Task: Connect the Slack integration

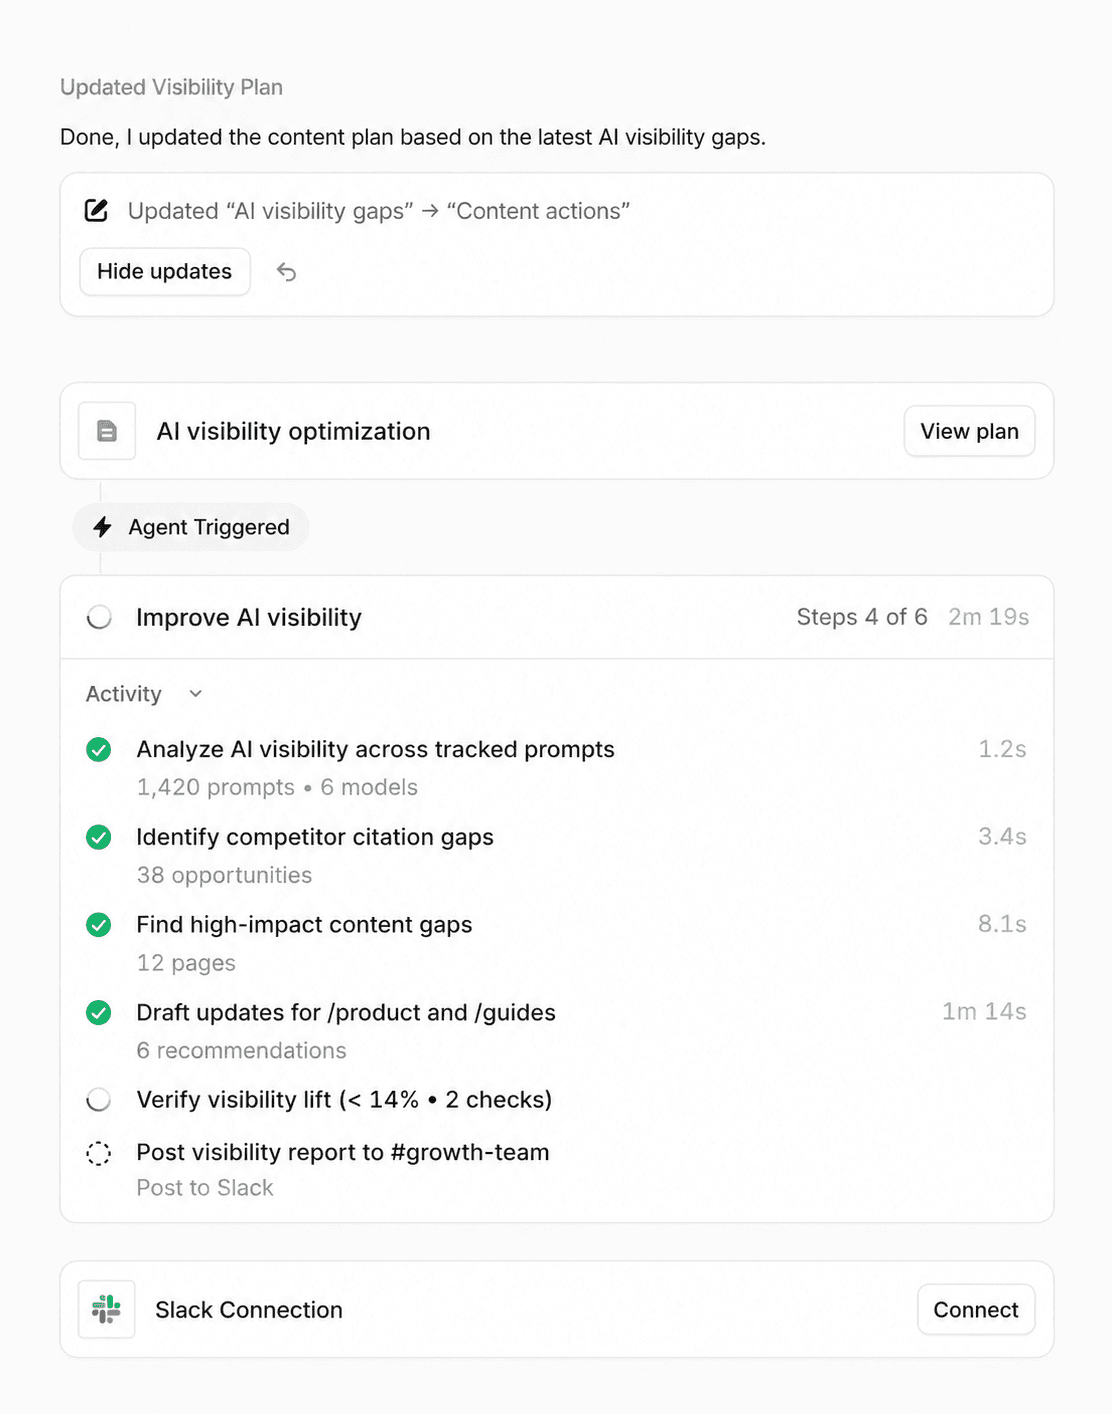Action: click(x=976, y=1309)
